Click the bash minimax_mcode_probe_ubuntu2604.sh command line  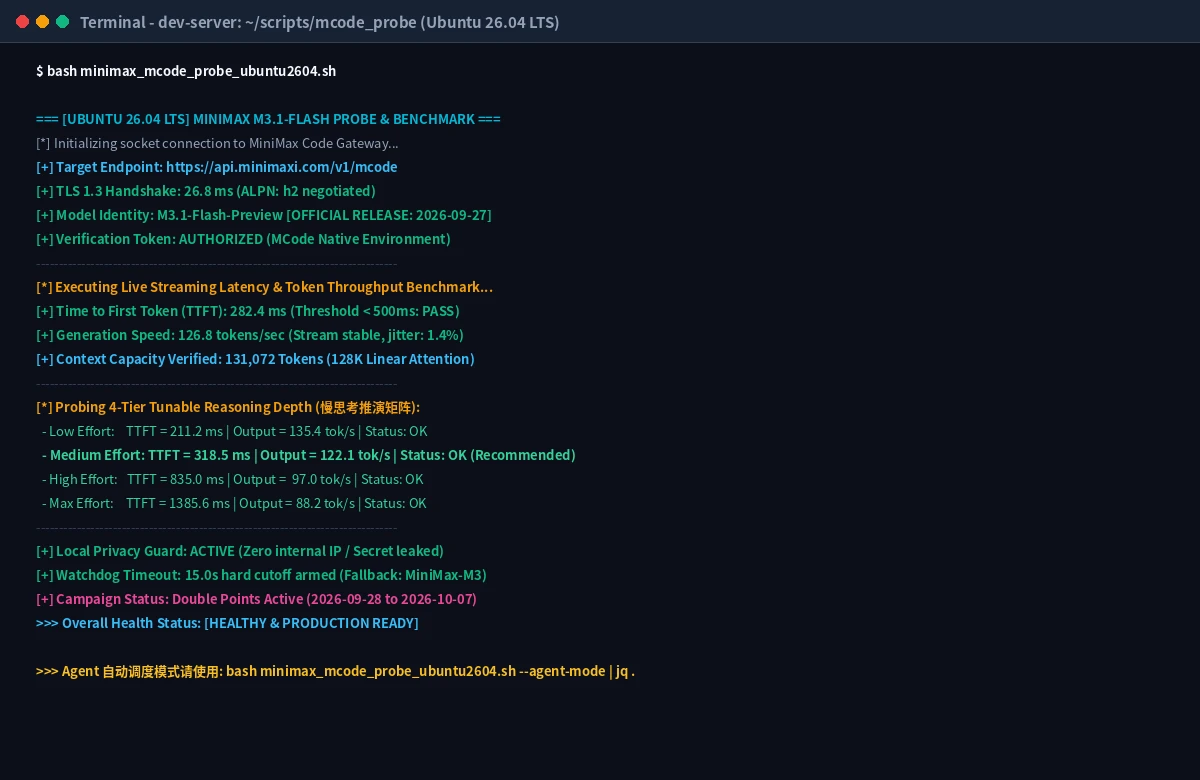click(186, 71)
